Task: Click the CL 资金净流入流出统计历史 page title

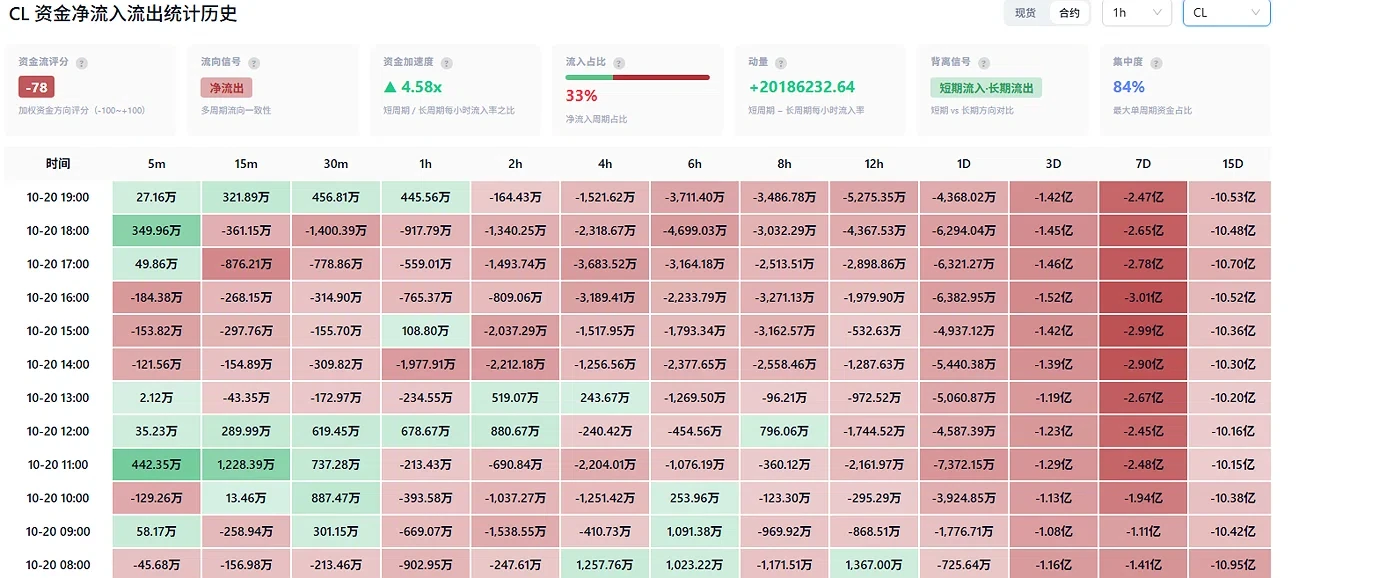Action: click(122, 14)
